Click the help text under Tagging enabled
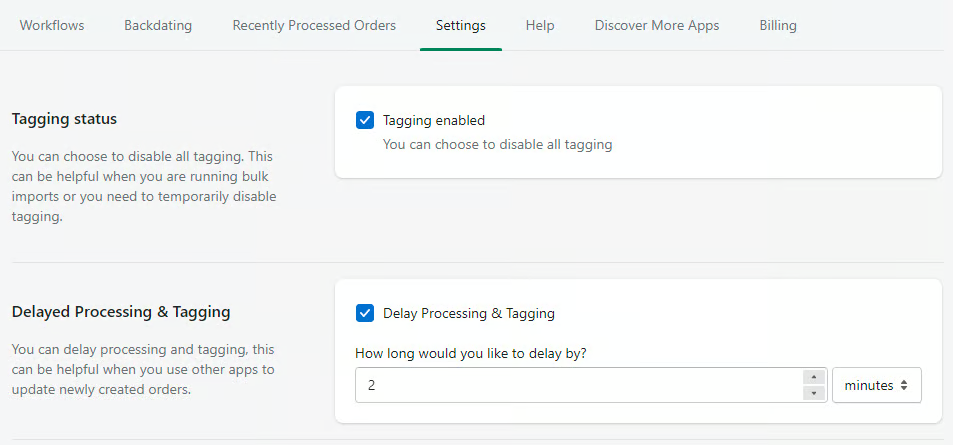 pyautogui.click(x=497, y=145)
